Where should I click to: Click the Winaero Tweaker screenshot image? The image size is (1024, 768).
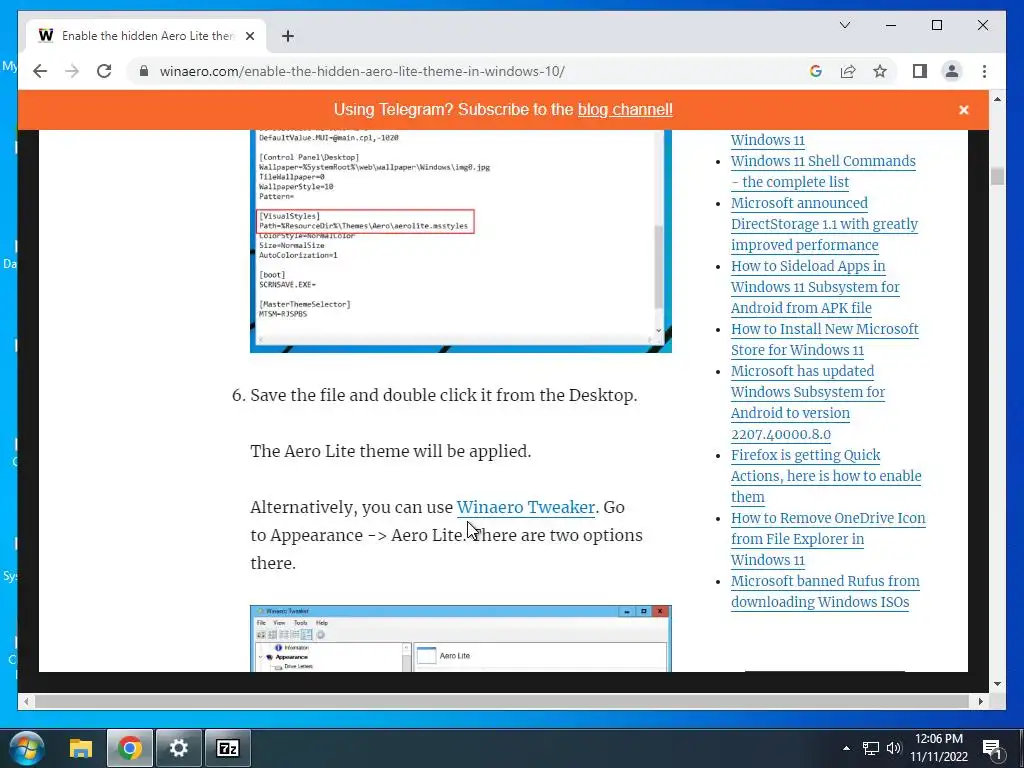[460, 639]
